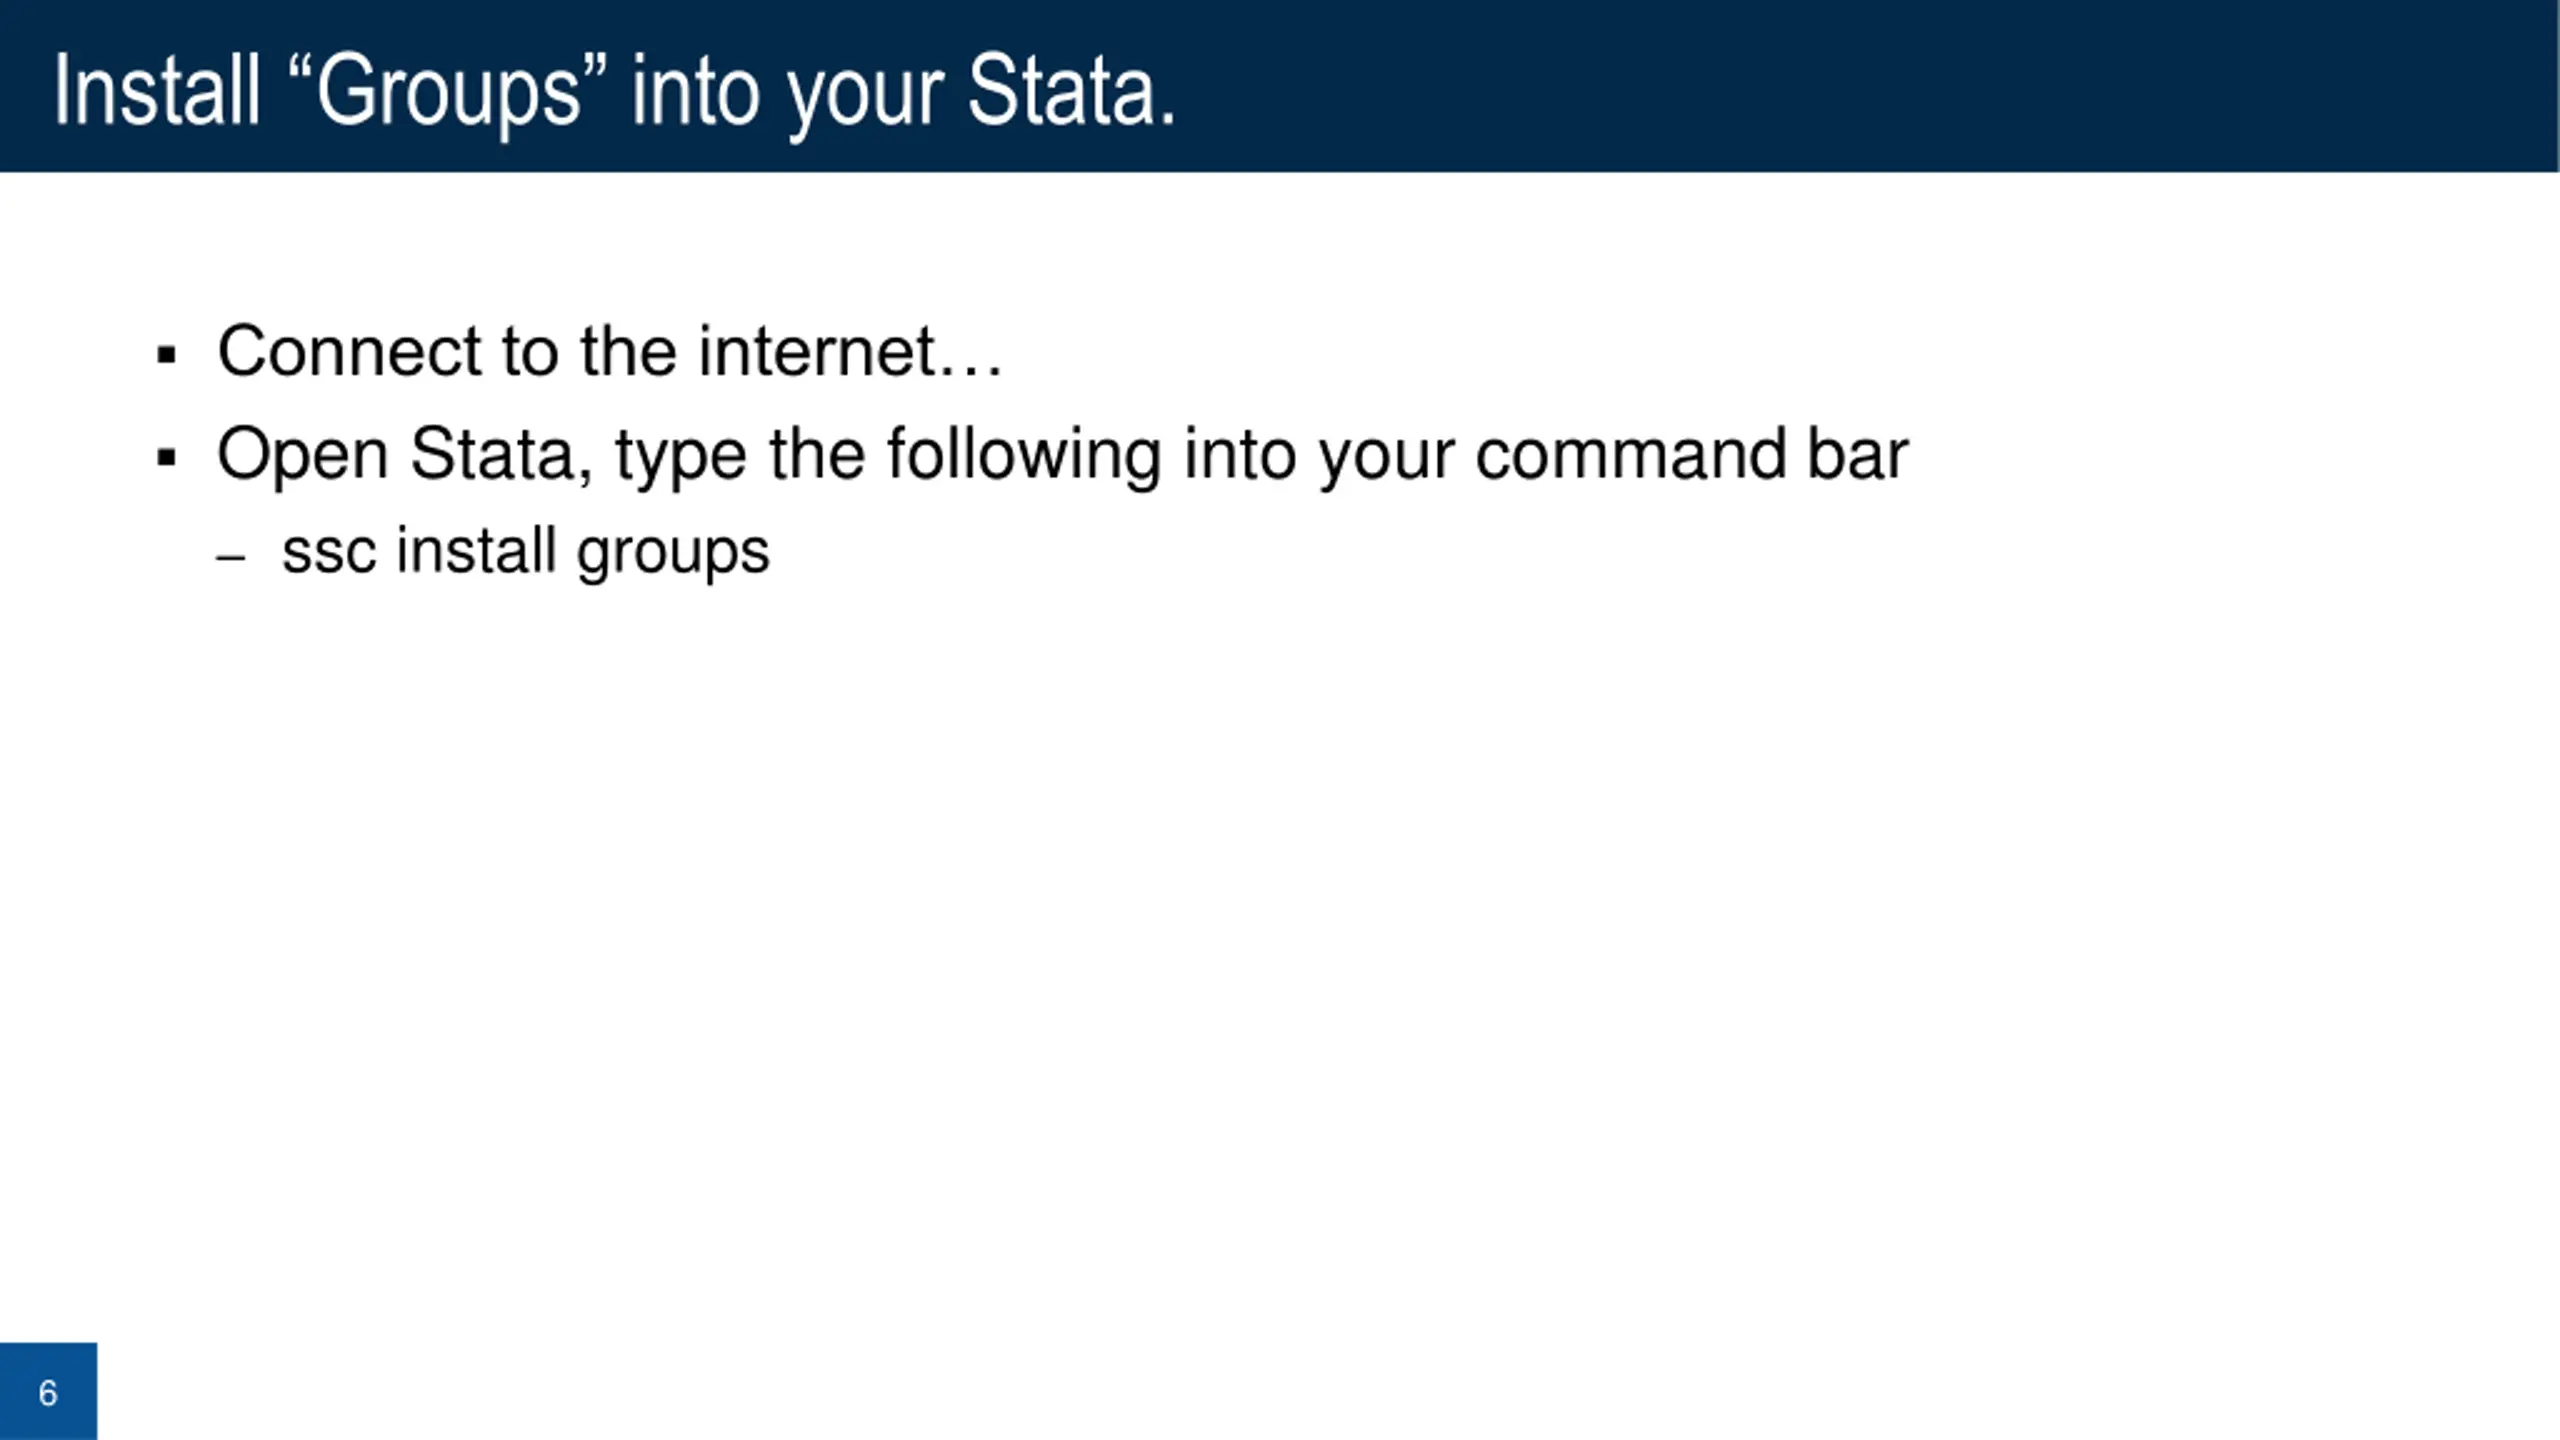This screenshot has width=2560, height=1440.
Task: Click the word "into" in second bullet
Action: tap(1240, 455)
